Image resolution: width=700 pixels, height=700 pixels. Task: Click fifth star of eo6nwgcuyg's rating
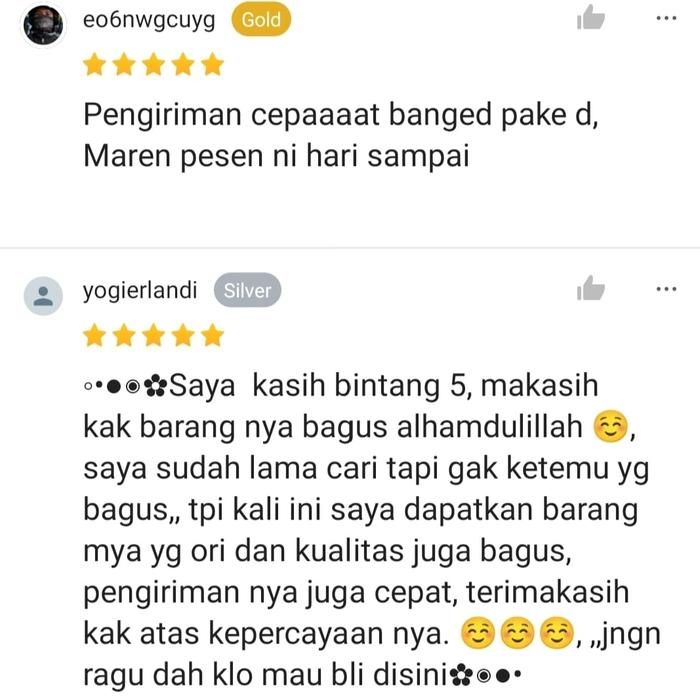click(x=212, y=65)
